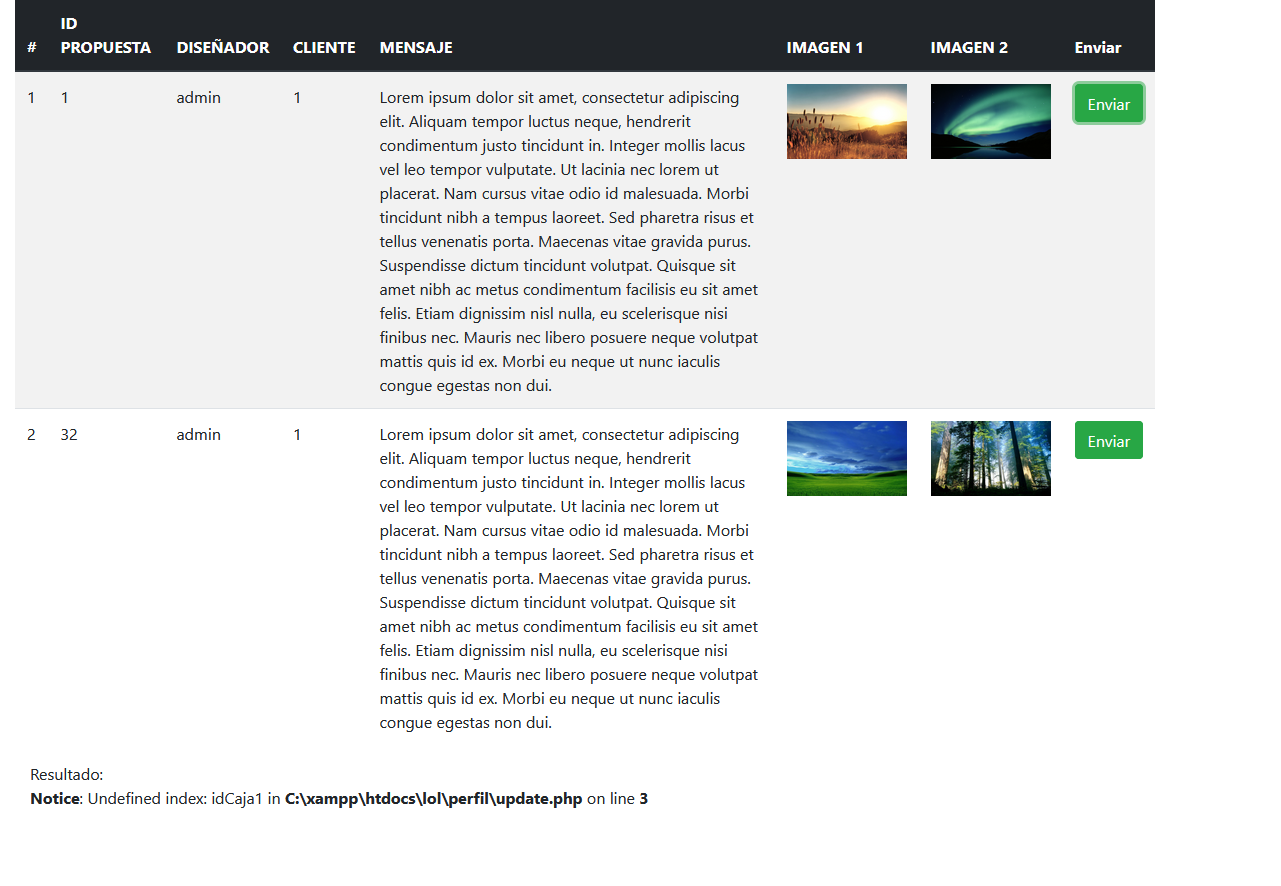Click the IMAGEN 1 column header
Viewport: 1281px width, 886px height.
point(825,48)
